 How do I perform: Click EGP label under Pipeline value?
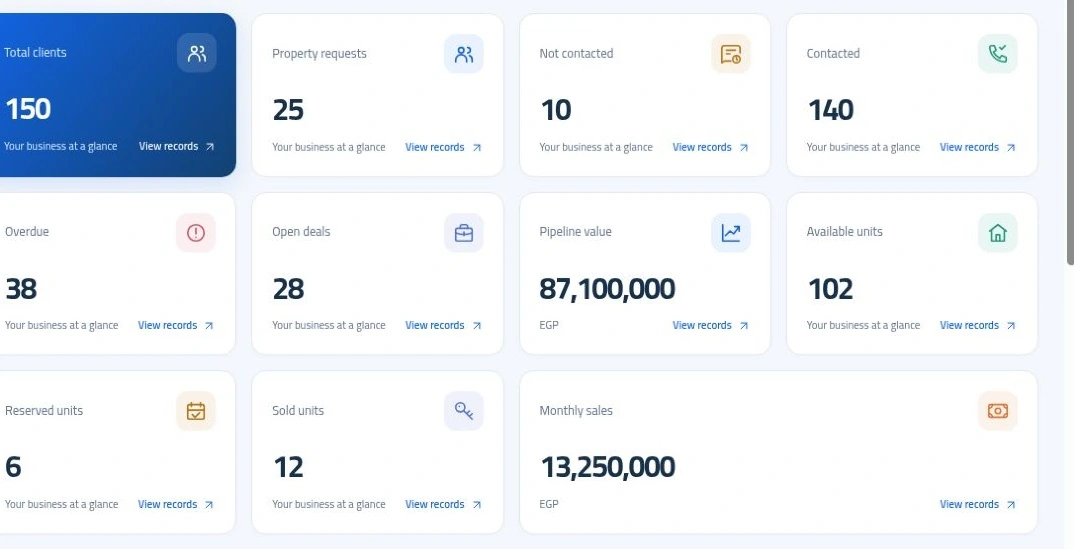tap(549, 325)
